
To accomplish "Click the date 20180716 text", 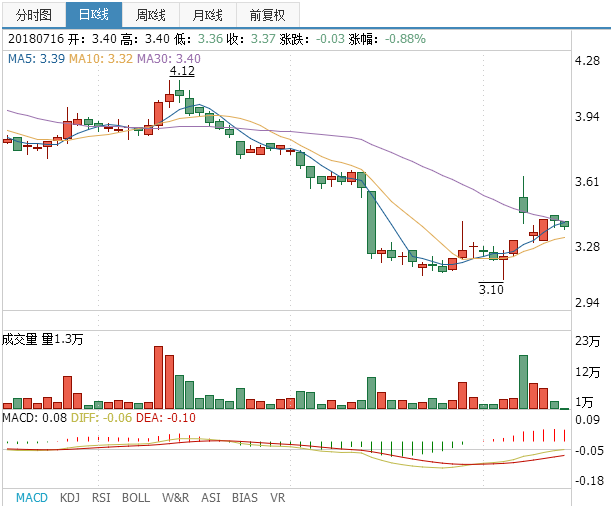I will coord(35,39).
